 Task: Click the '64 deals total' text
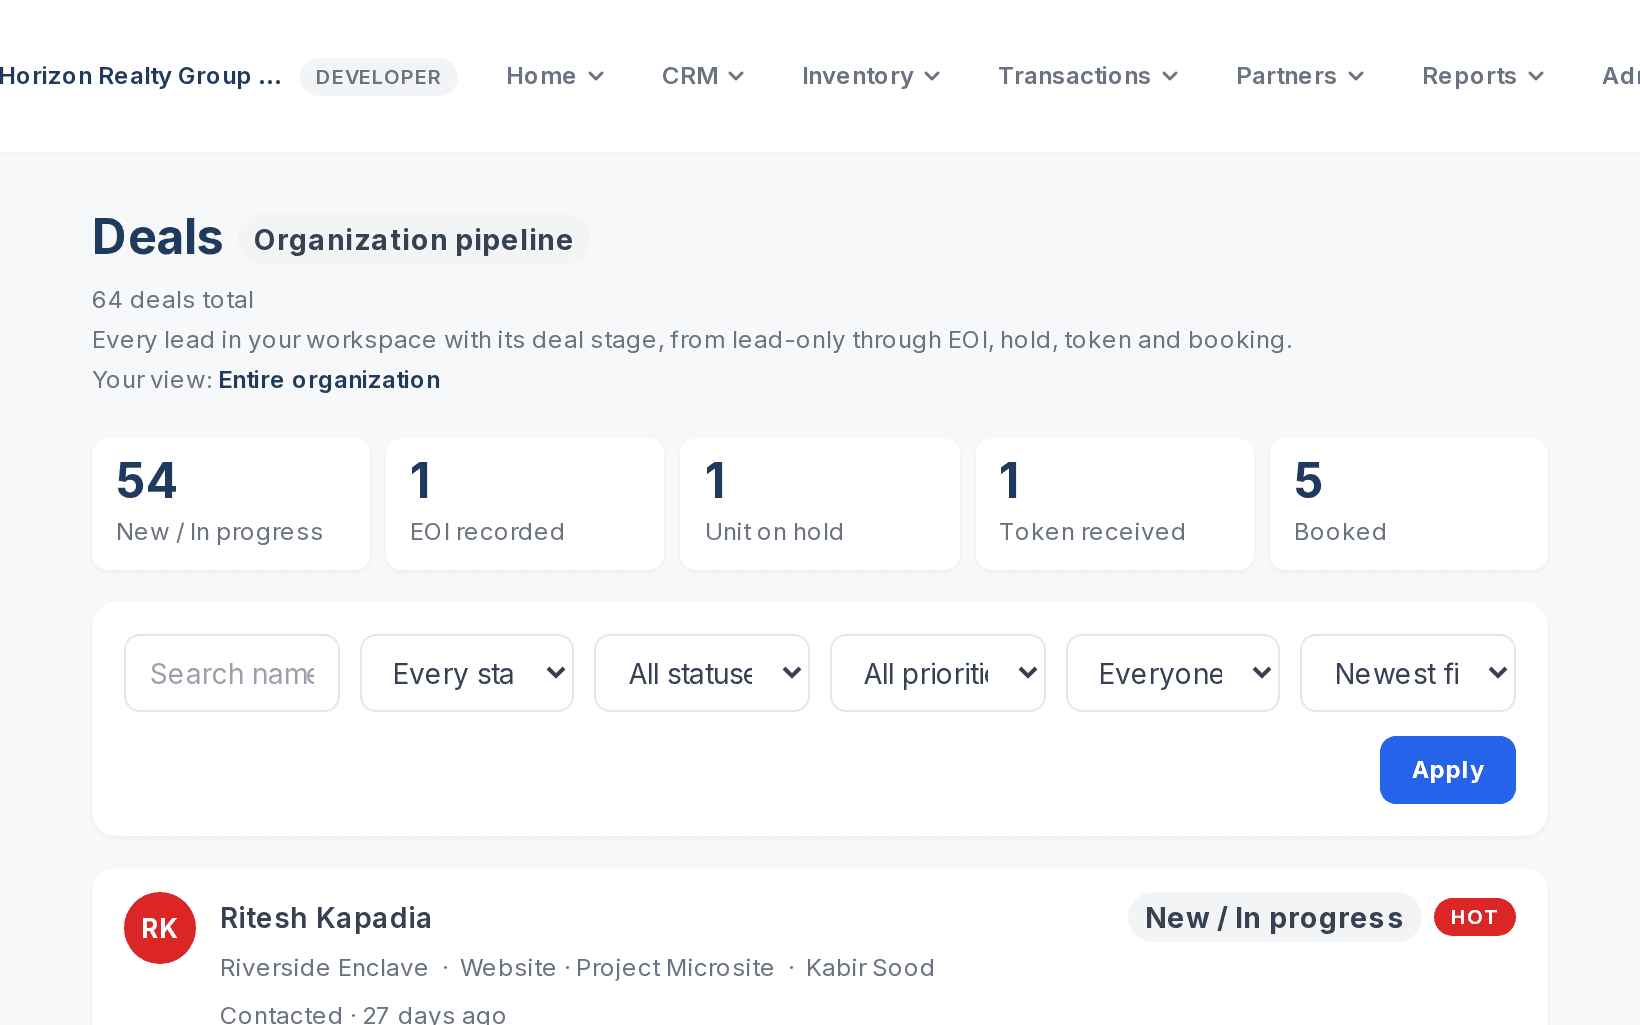tap(173, 300)
